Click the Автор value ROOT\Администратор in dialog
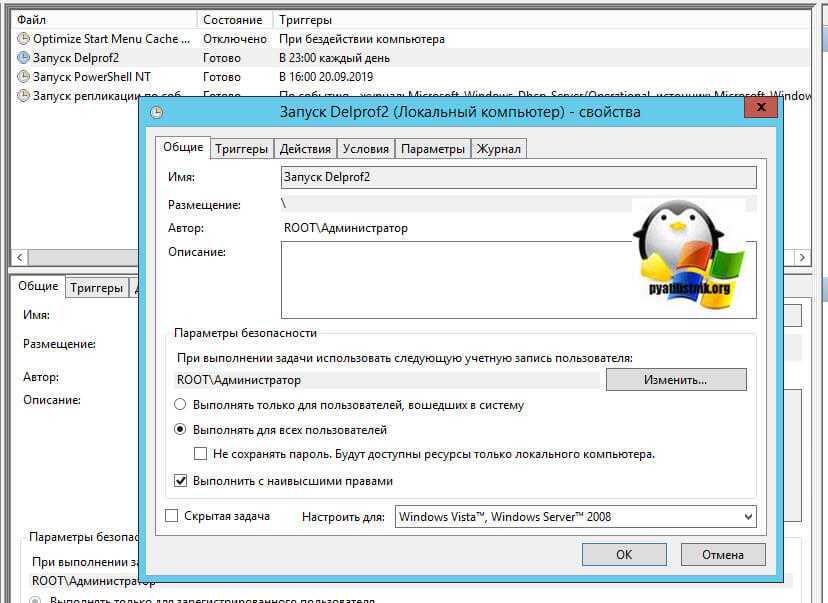The image size is (828, 603). 346,228
